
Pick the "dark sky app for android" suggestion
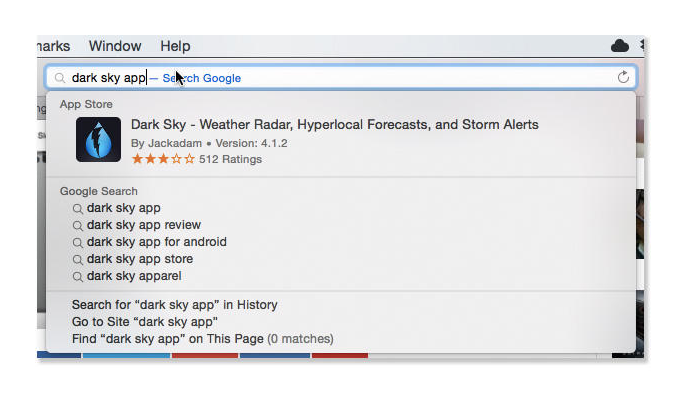tap(157, 242)
